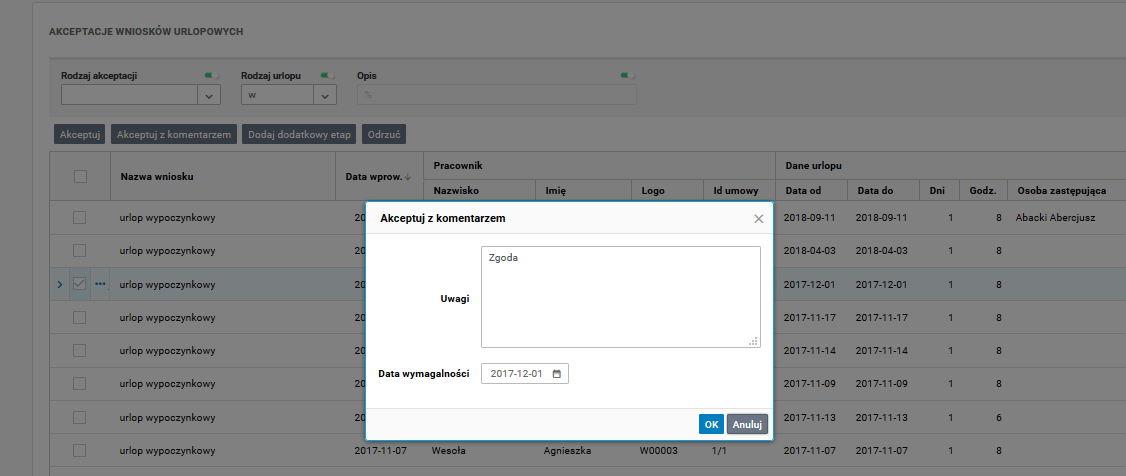
Task: Click the Akceptuj toolbar button
Action: point(79,134)
